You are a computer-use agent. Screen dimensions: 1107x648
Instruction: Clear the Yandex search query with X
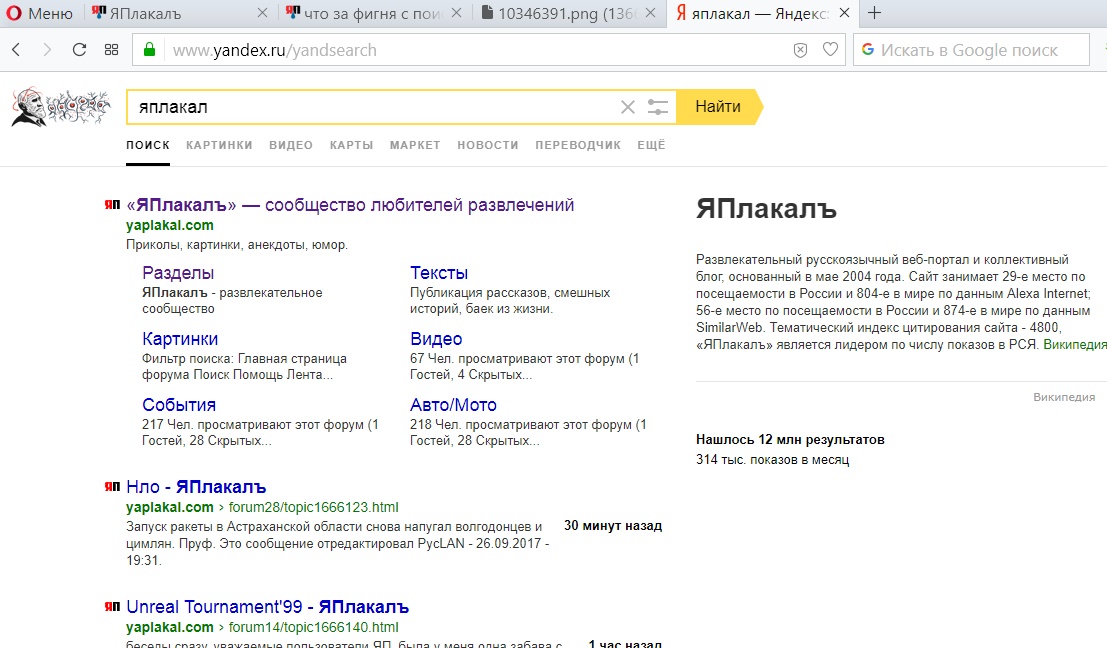coord(628,107)
